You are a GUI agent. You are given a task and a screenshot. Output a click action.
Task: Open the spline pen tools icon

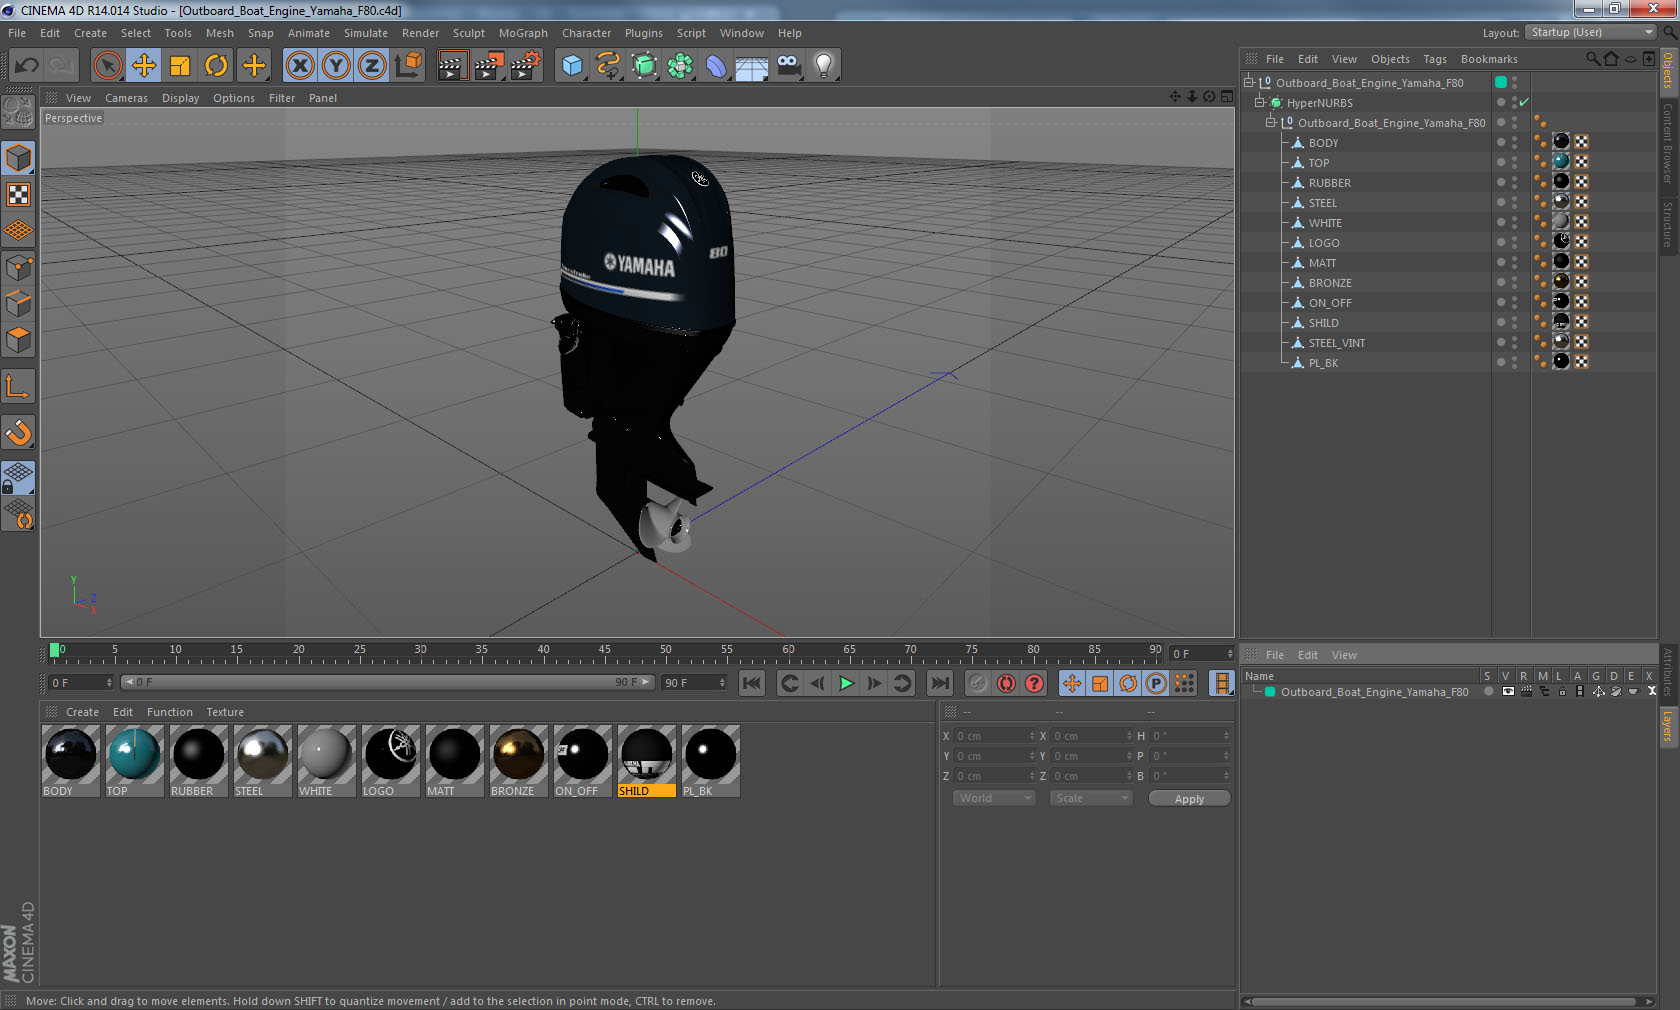(x=608, y=66)
